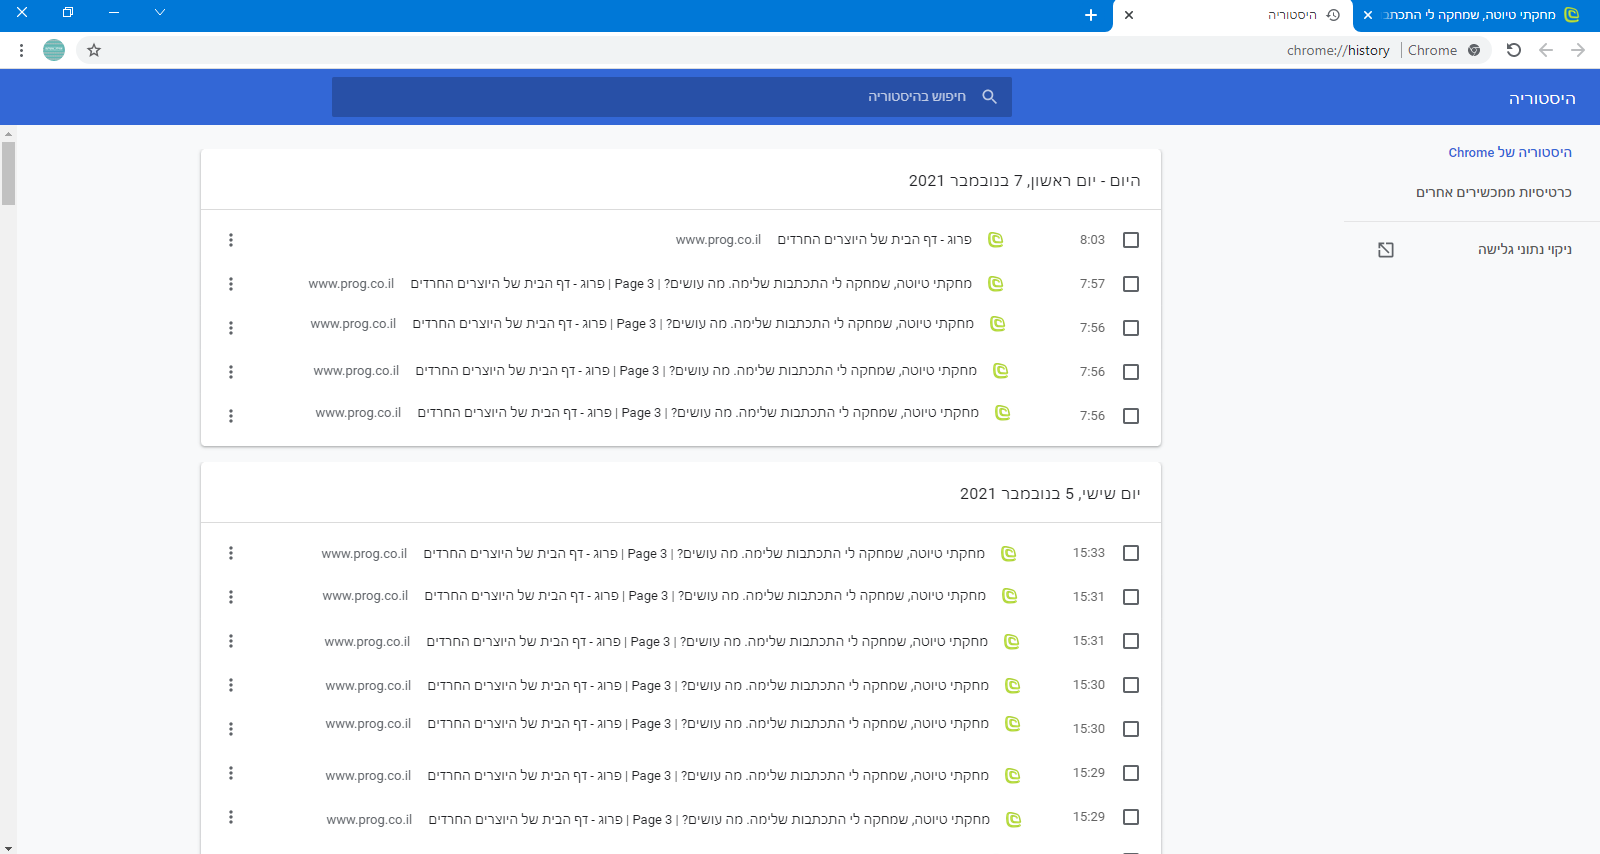Click the היסטוריה title in the blue header

(x=1542, y=98)
